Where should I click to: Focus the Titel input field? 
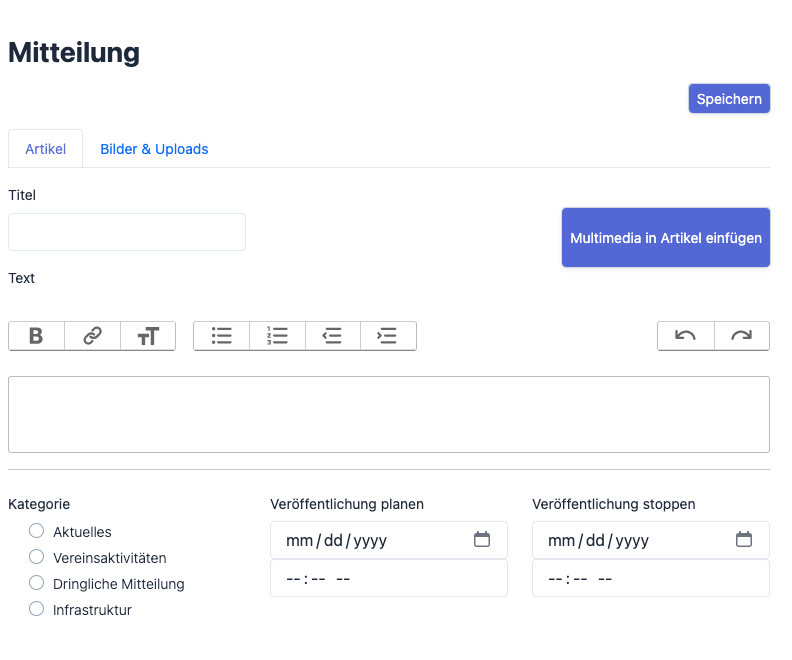[x=127, y=232]
